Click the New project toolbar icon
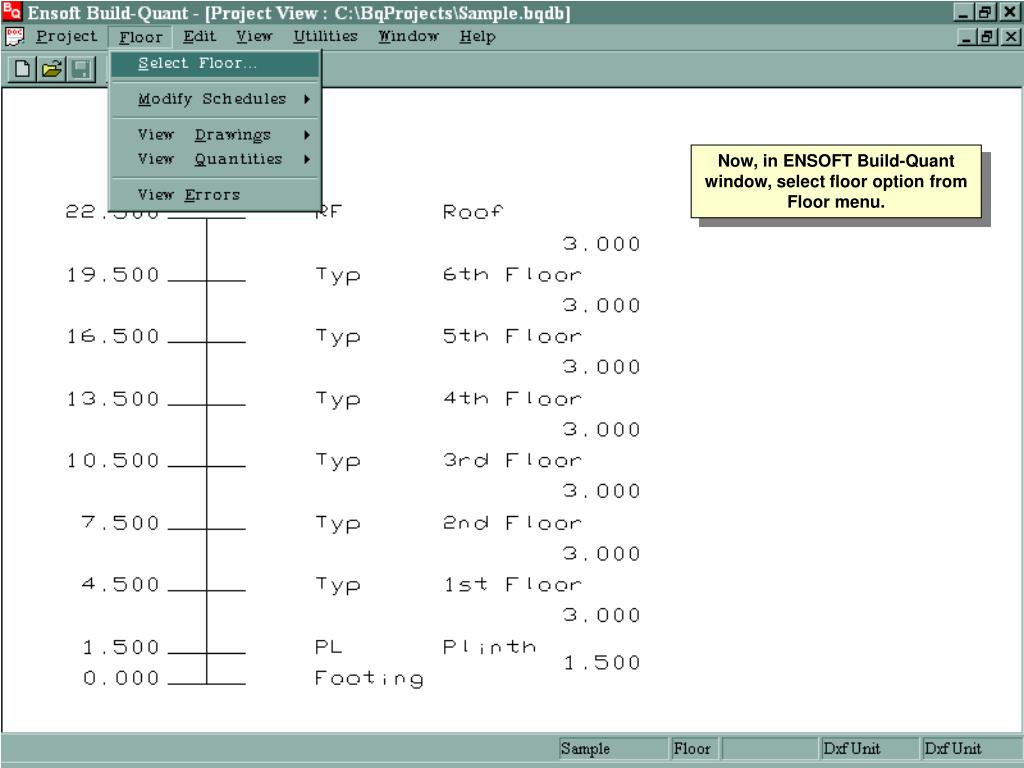Screen dimensions: 1024x768 click(22, 69)
